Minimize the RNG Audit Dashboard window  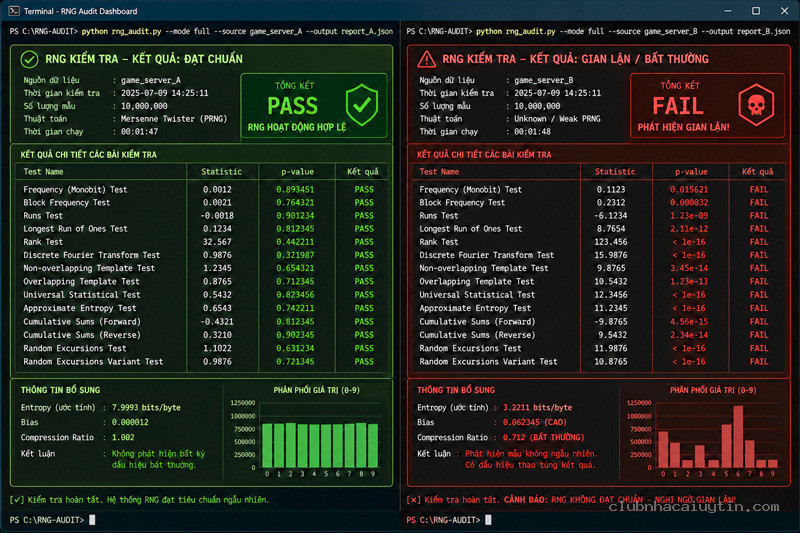pyautogui.click(x=728, y=11)
